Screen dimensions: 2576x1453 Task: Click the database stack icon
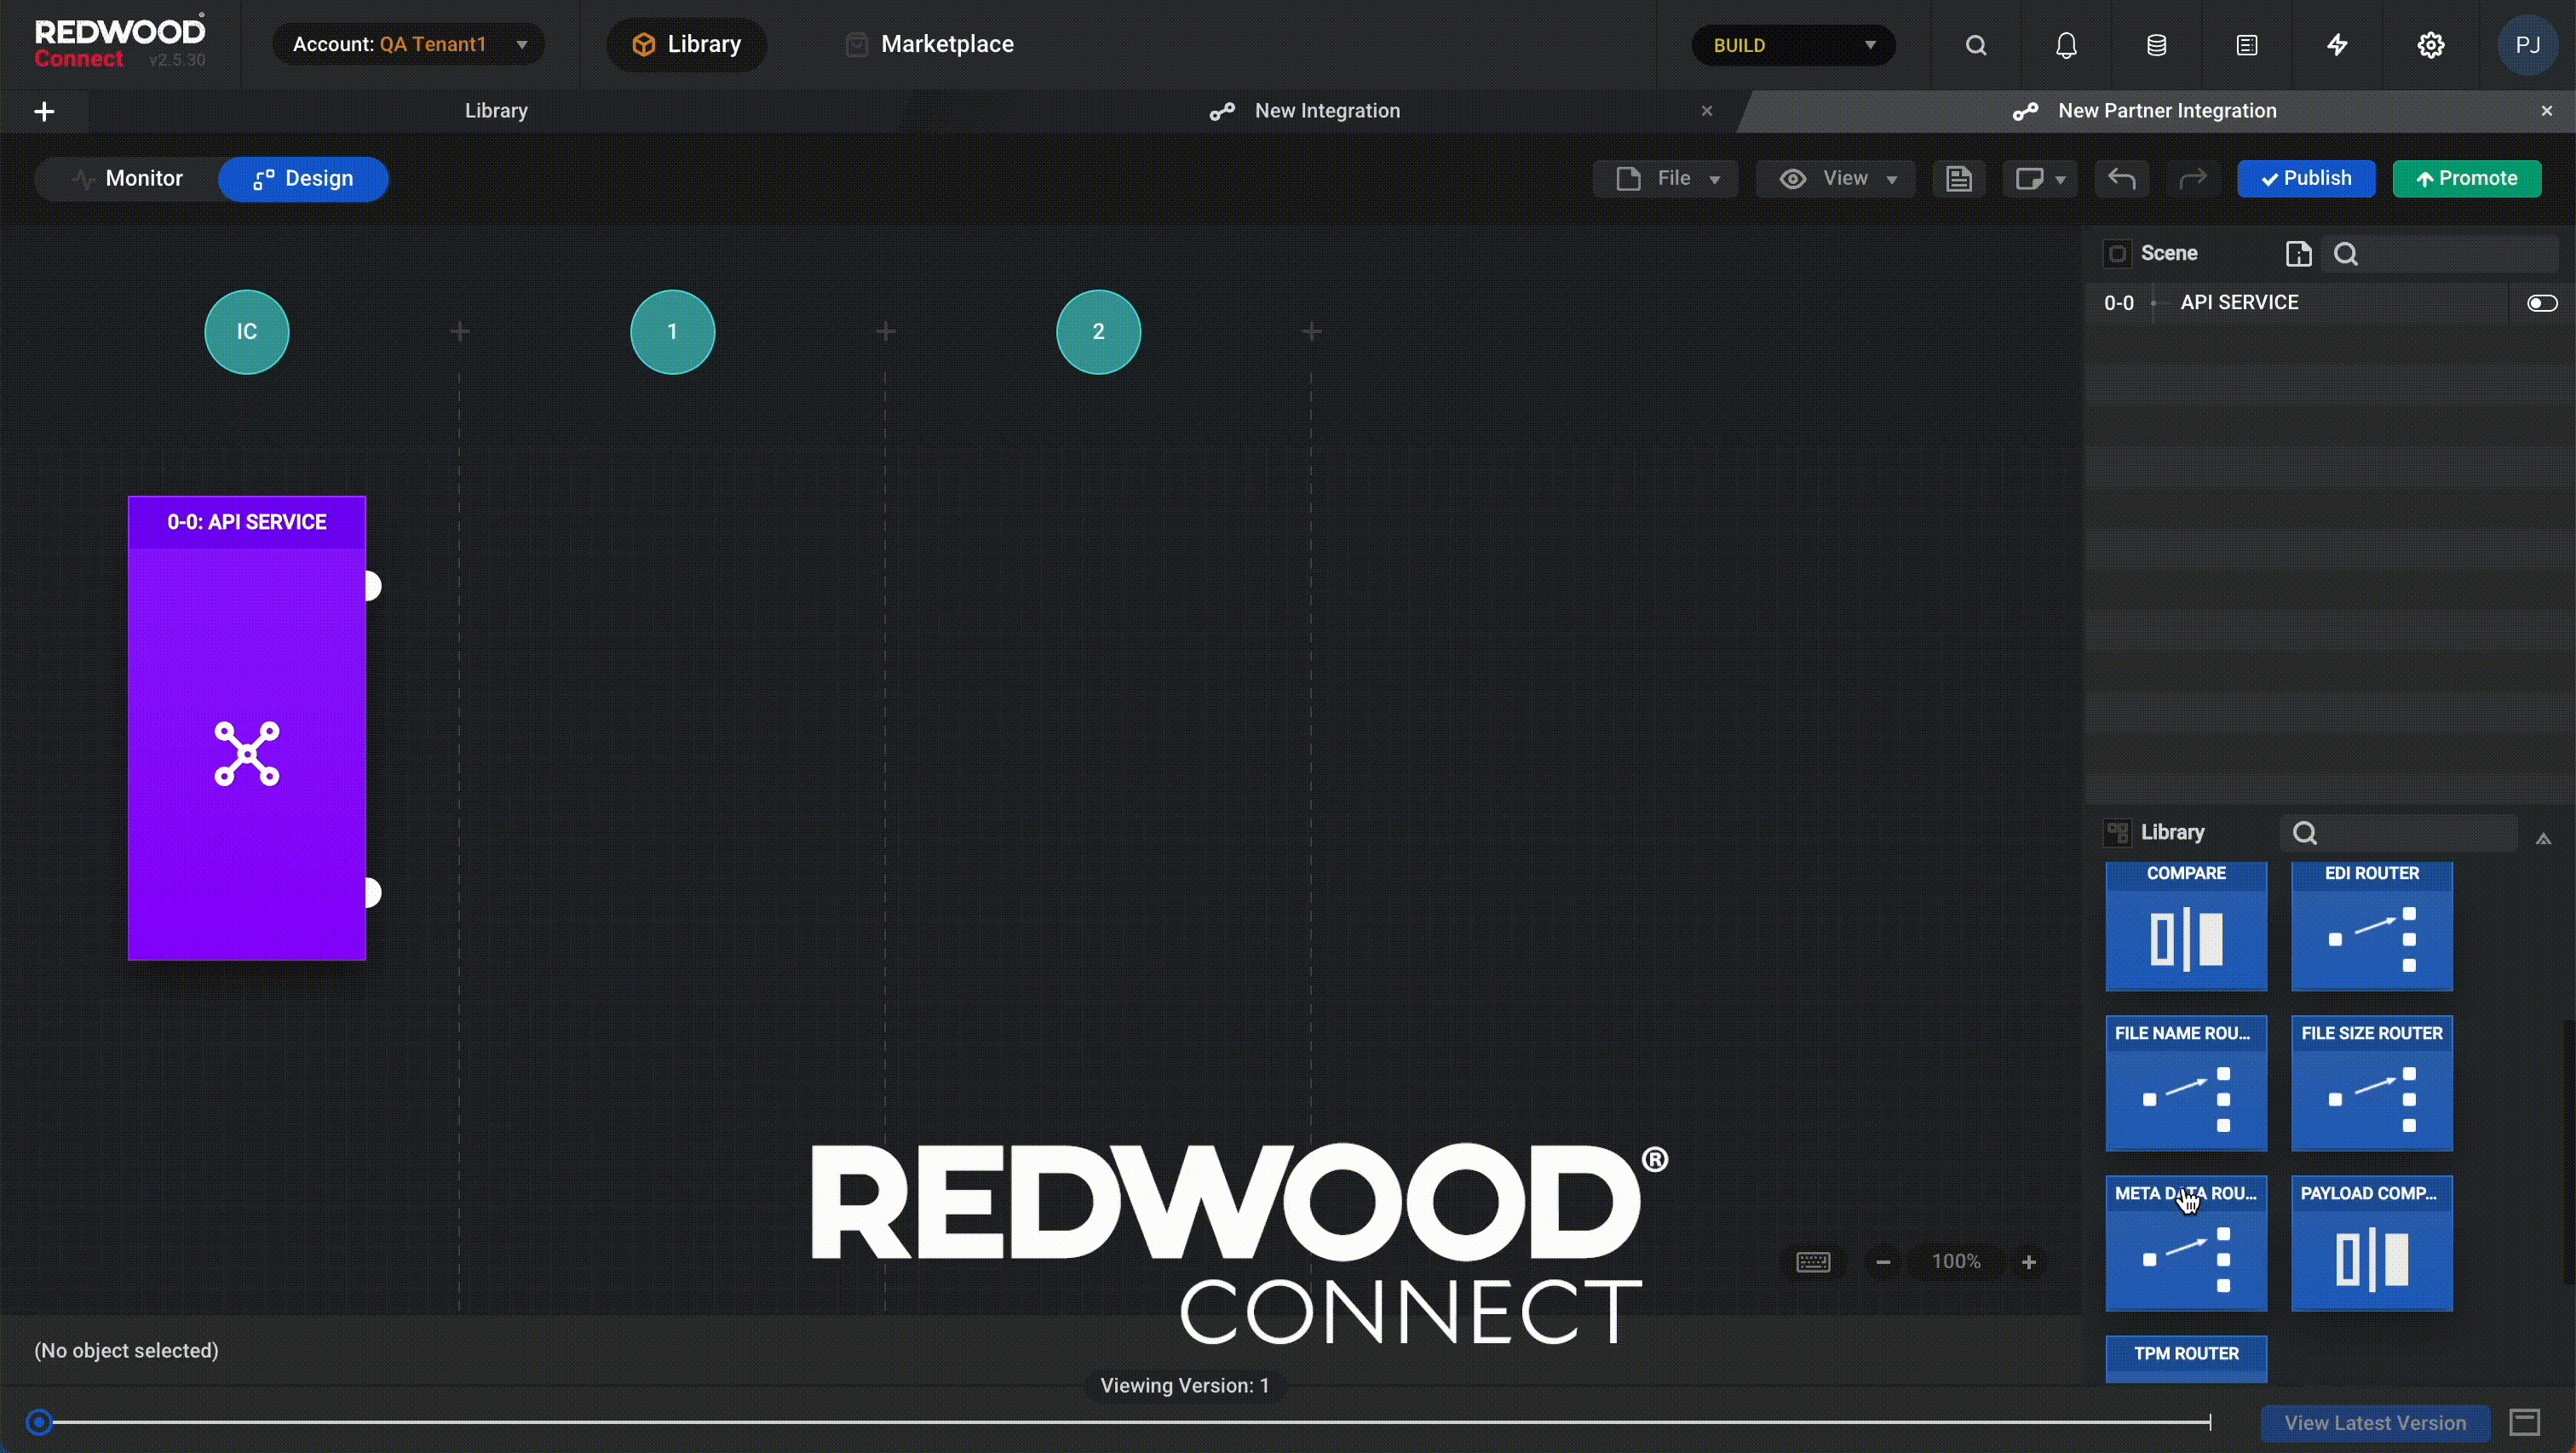(2156, 45)
